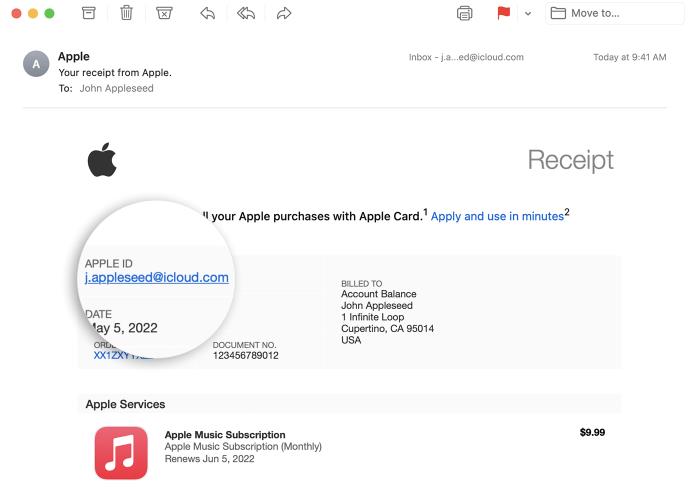The height and width of the screenshot is (495, 688).
Task: Close window with red button
Action: tap(16, 14)
